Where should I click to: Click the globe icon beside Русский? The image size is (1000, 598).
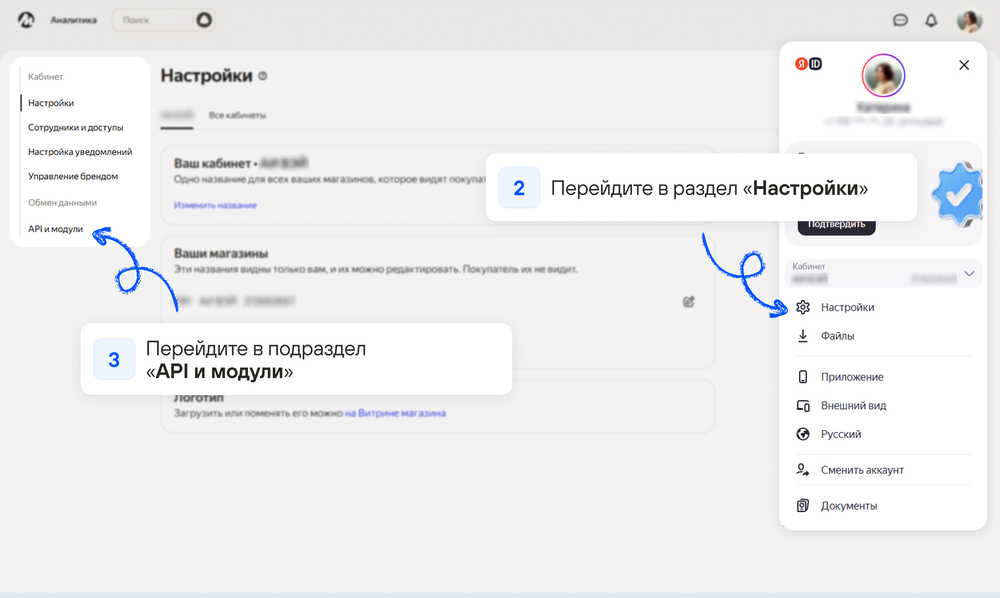803,434
